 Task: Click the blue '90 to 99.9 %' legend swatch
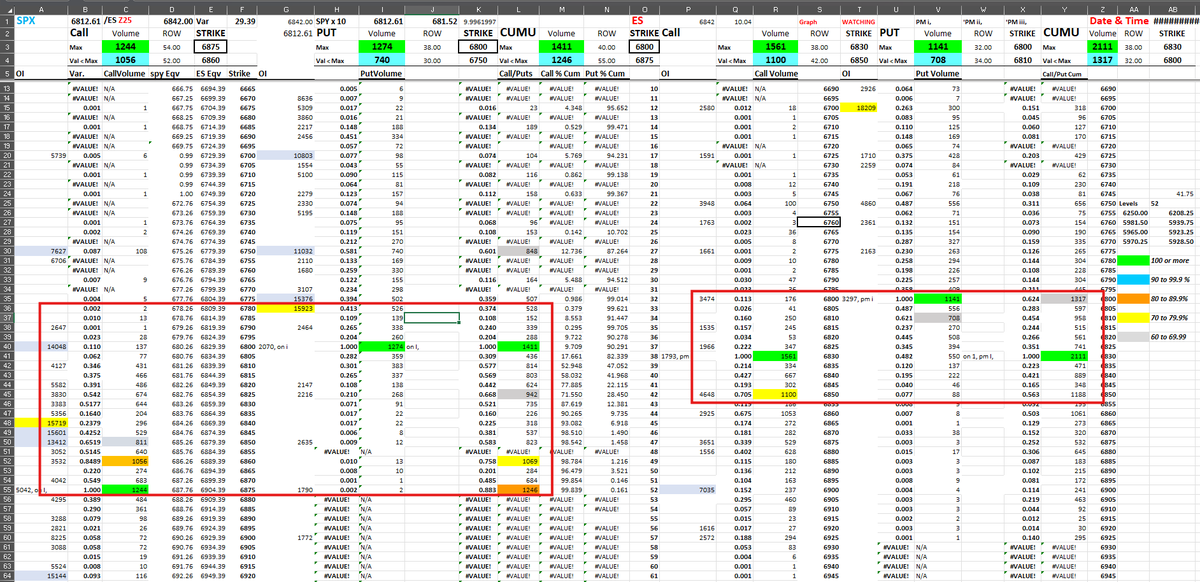tap(1134, 279)
